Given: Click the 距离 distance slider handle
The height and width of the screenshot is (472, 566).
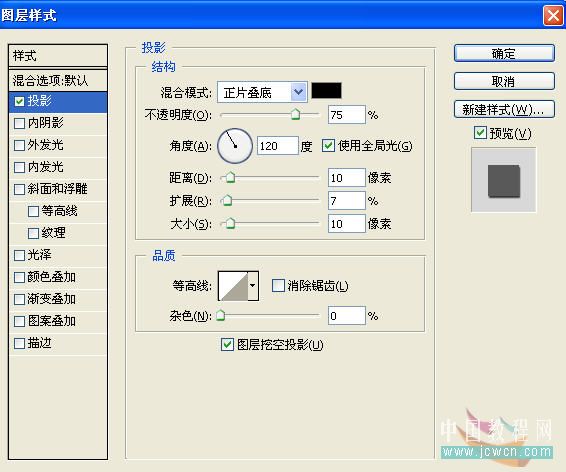Looking at the screenshot, I should click(230, 177).
